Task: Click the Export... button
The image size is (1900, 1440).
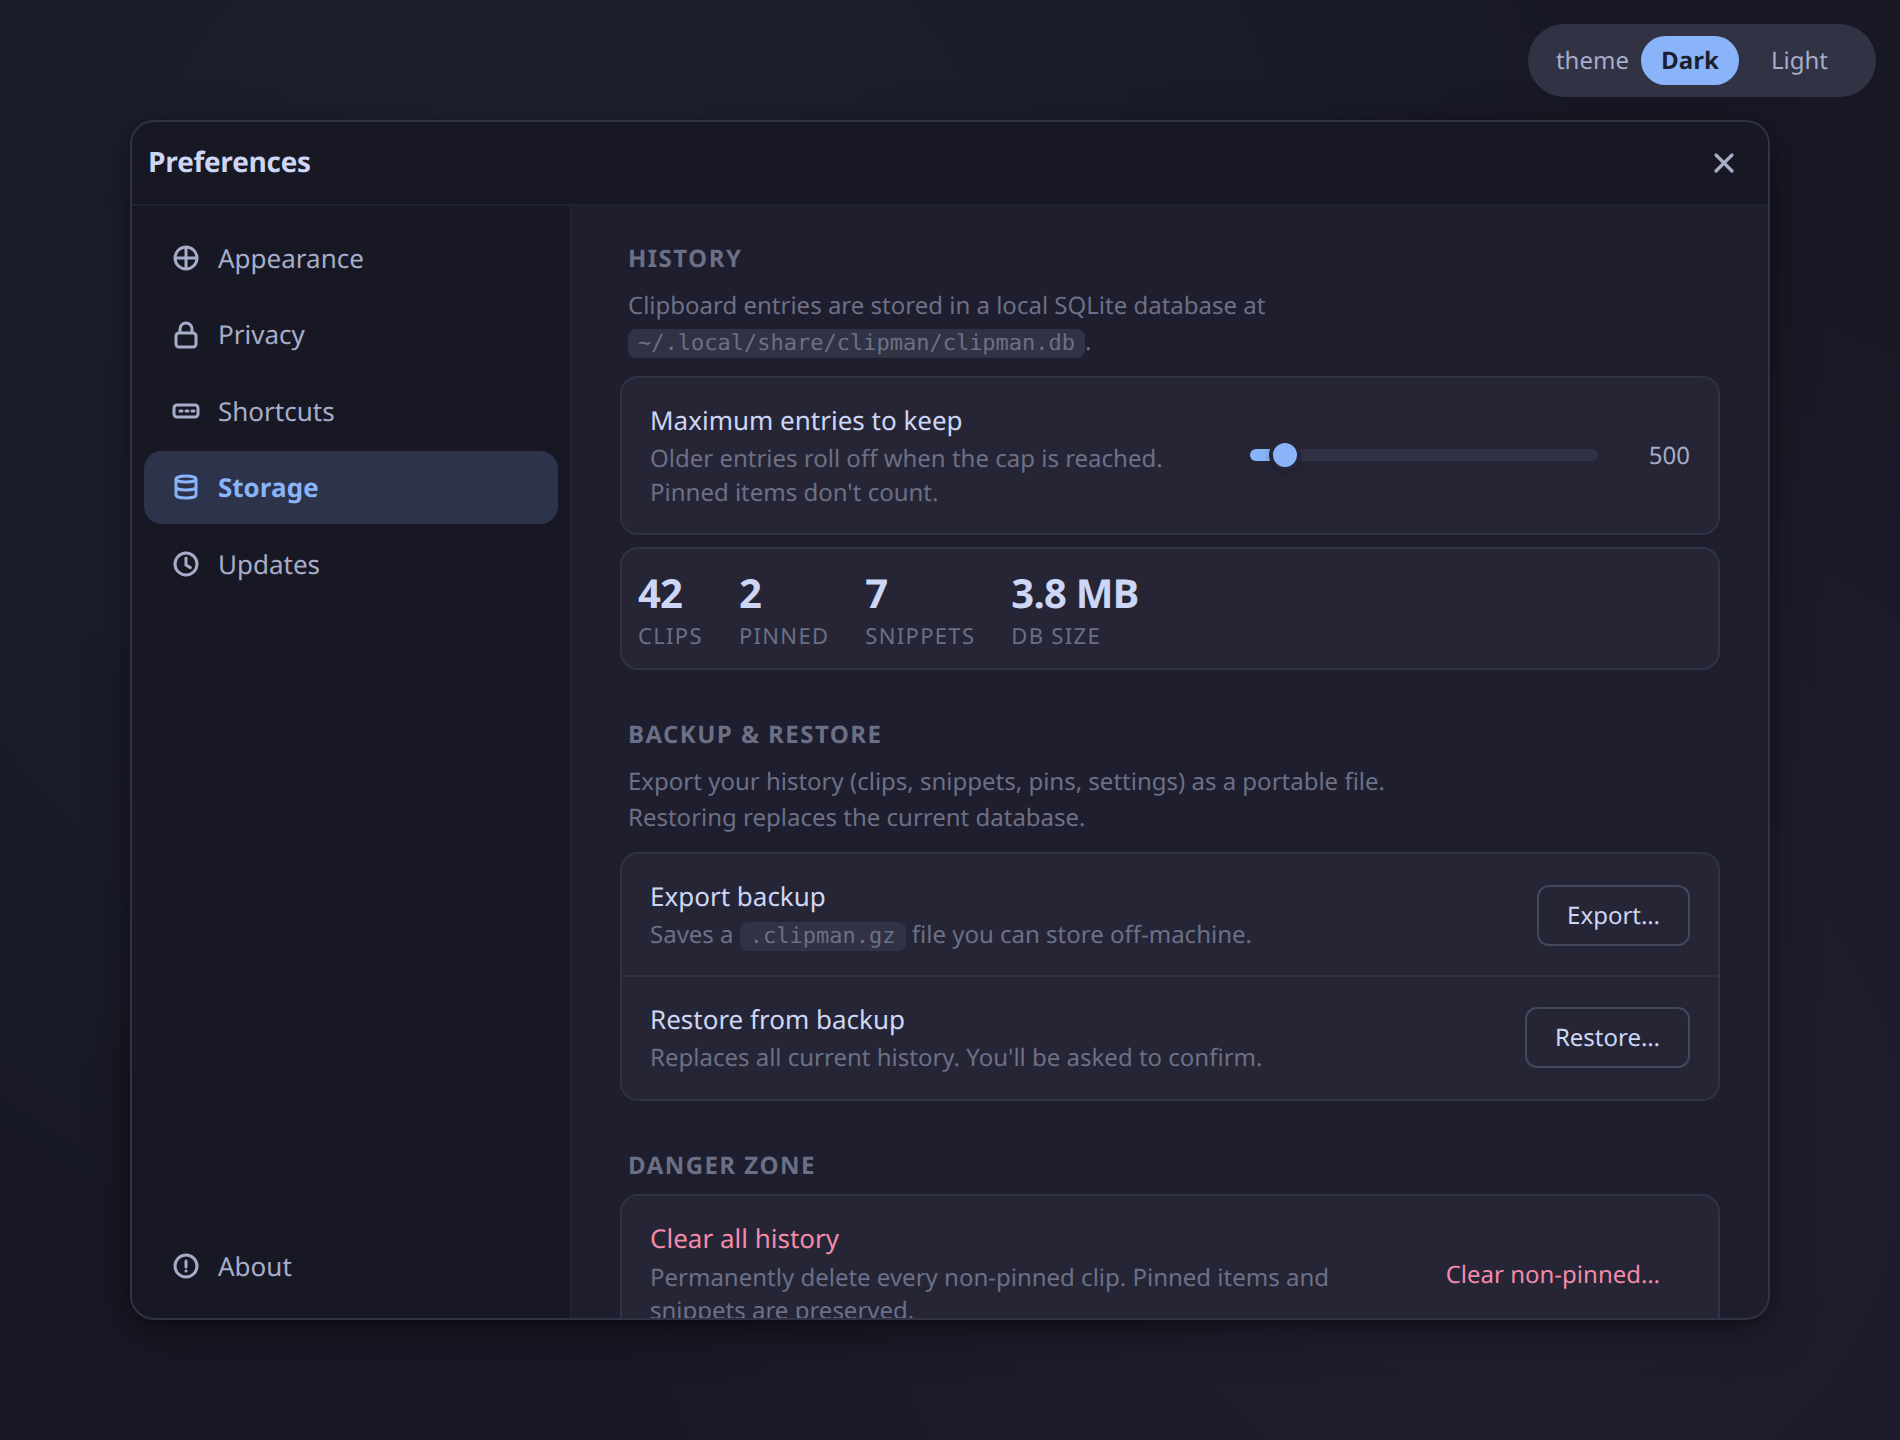Action: coord(1612,915)
